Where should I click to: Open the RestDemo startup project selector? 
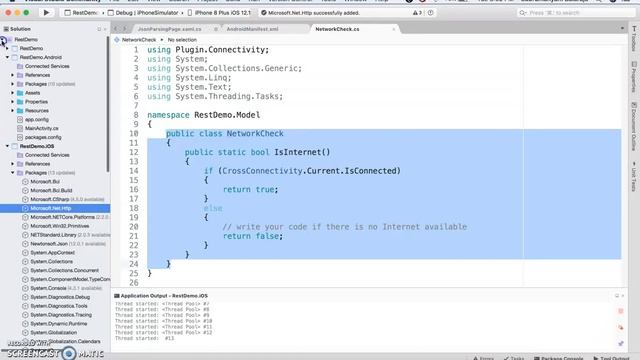(x=82, y=13)
